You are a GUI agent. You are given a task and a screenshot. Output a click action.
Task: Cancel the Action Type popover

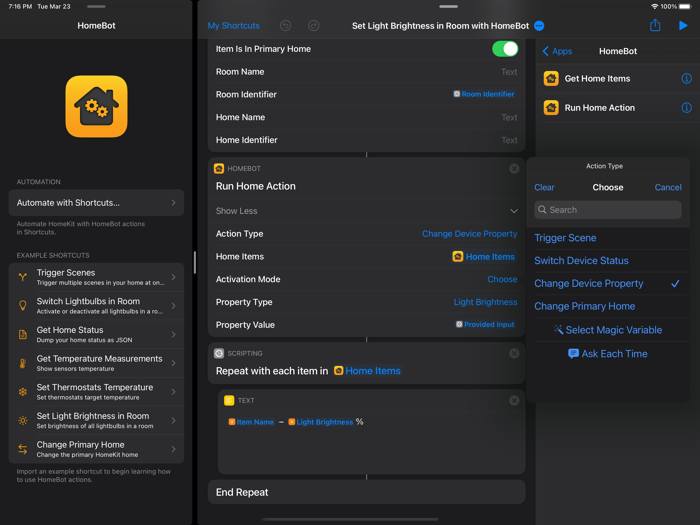click(667, 187)
